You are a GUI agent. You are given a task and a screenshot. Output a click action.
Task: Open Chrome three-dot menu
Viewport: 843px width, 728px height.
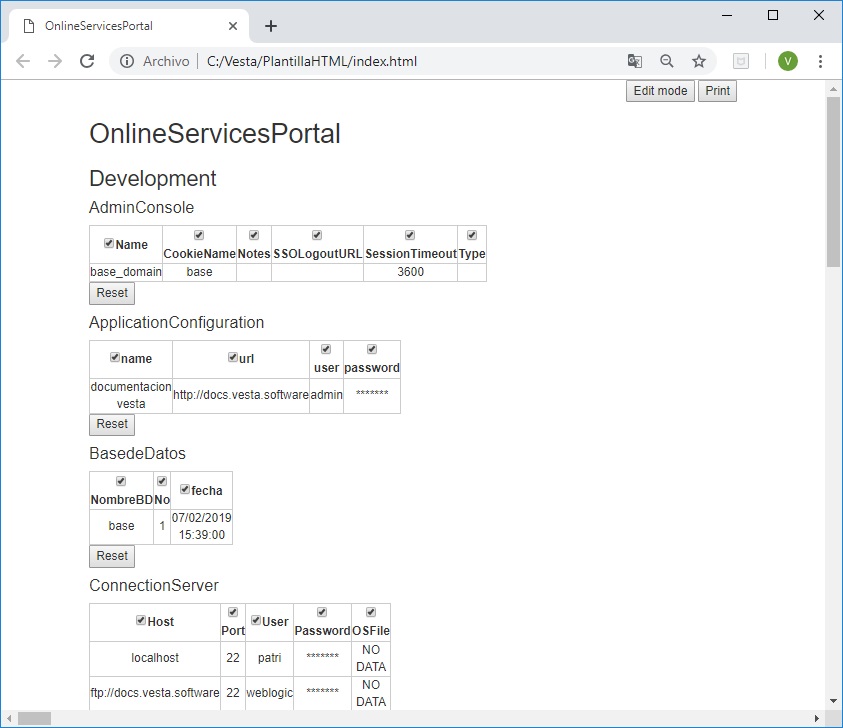point(820,61)
